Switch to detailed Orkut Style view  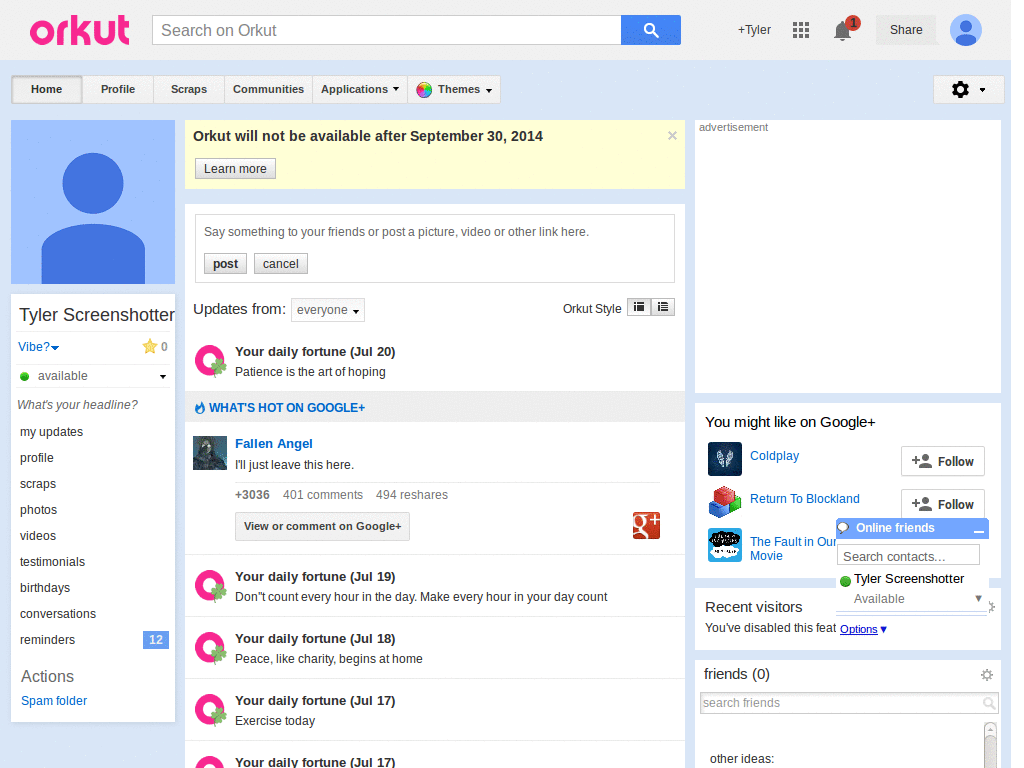[x=639, y=307]
